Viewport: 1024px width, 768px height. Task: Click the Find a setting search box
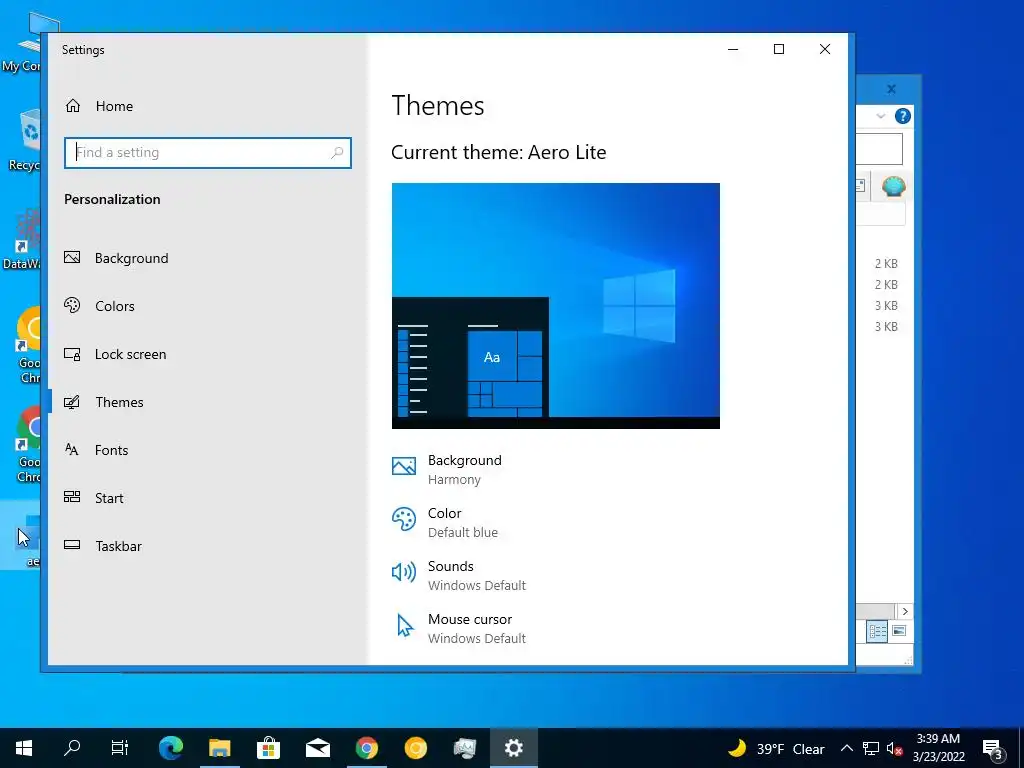click(208, 153)
